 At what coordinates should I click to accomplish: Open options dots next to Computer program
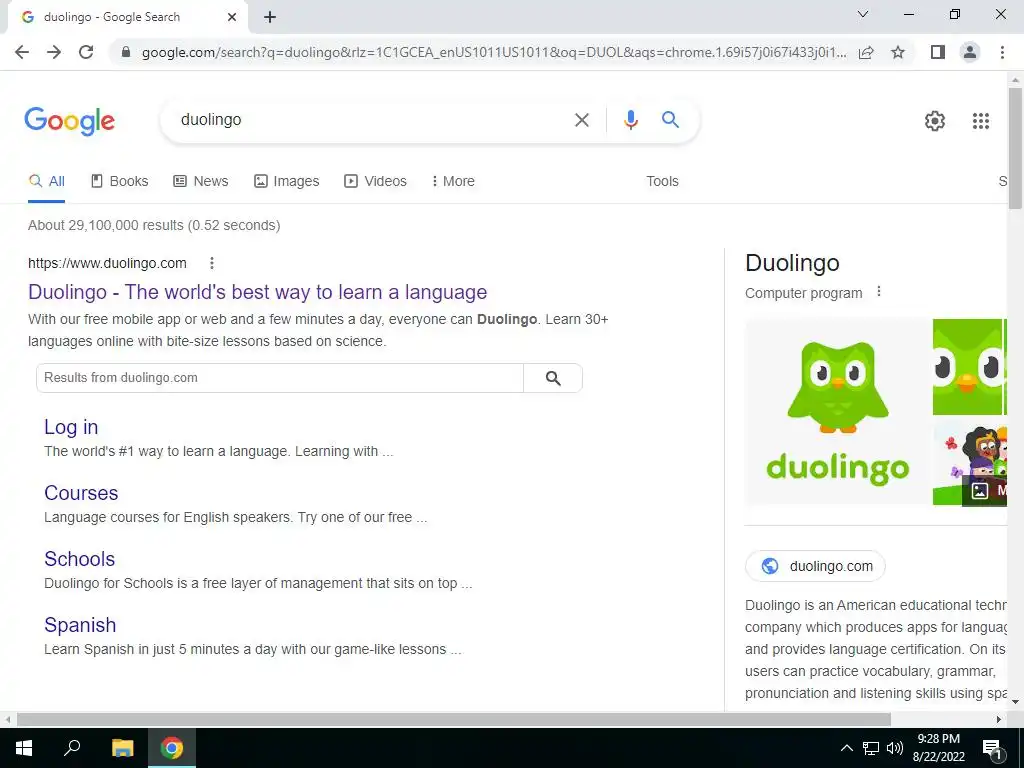[879, 291]
